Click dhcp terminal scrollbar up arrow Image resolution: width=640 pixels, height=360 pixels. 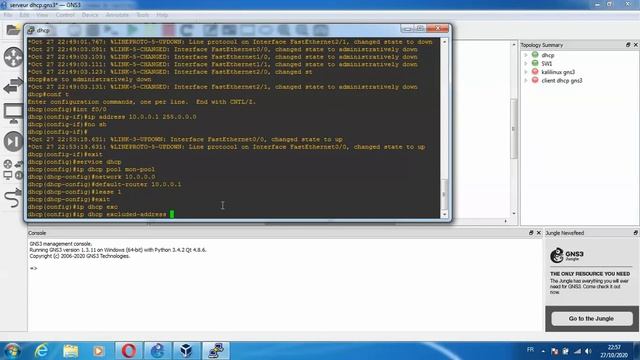pyautogui.click(x=444, y=42)
